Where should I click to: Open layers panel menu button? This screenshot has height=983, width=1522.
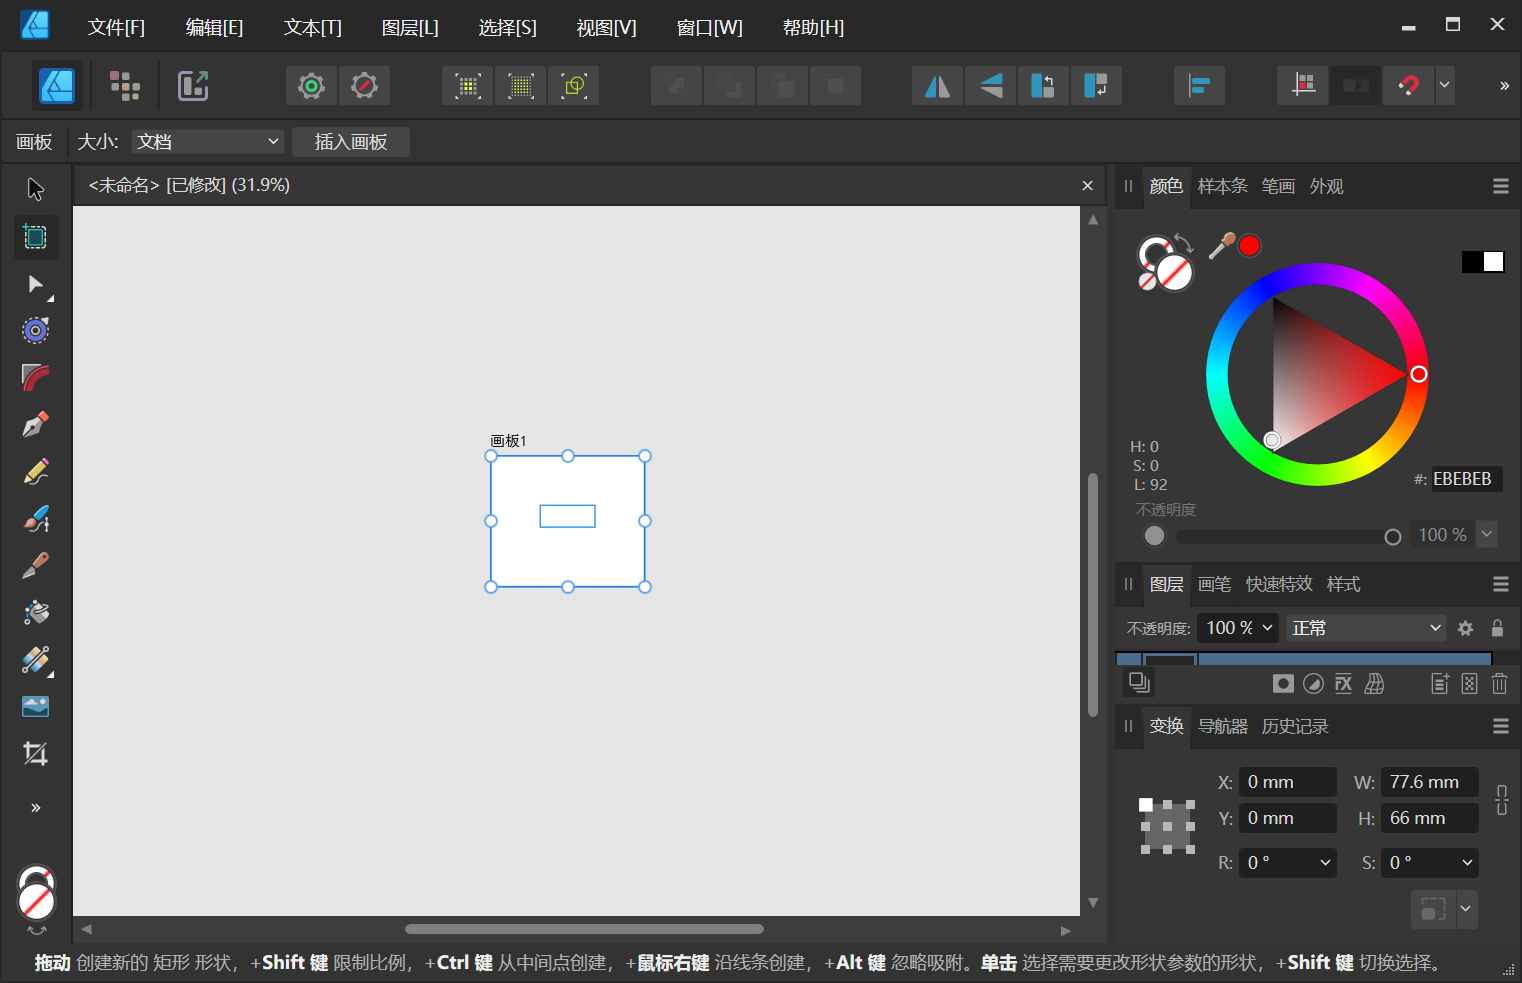click(1501, 584)
